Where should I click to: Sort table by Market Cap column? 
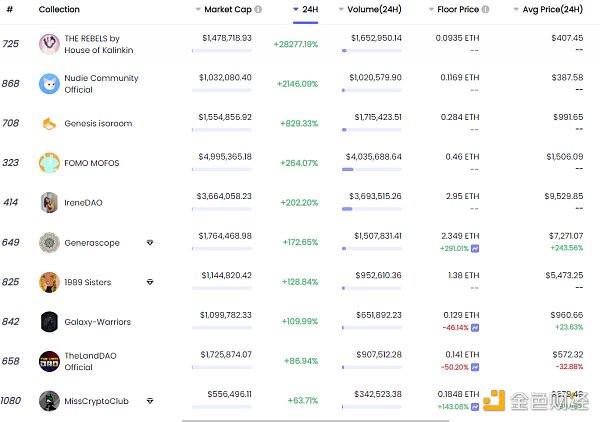point(228,9)
